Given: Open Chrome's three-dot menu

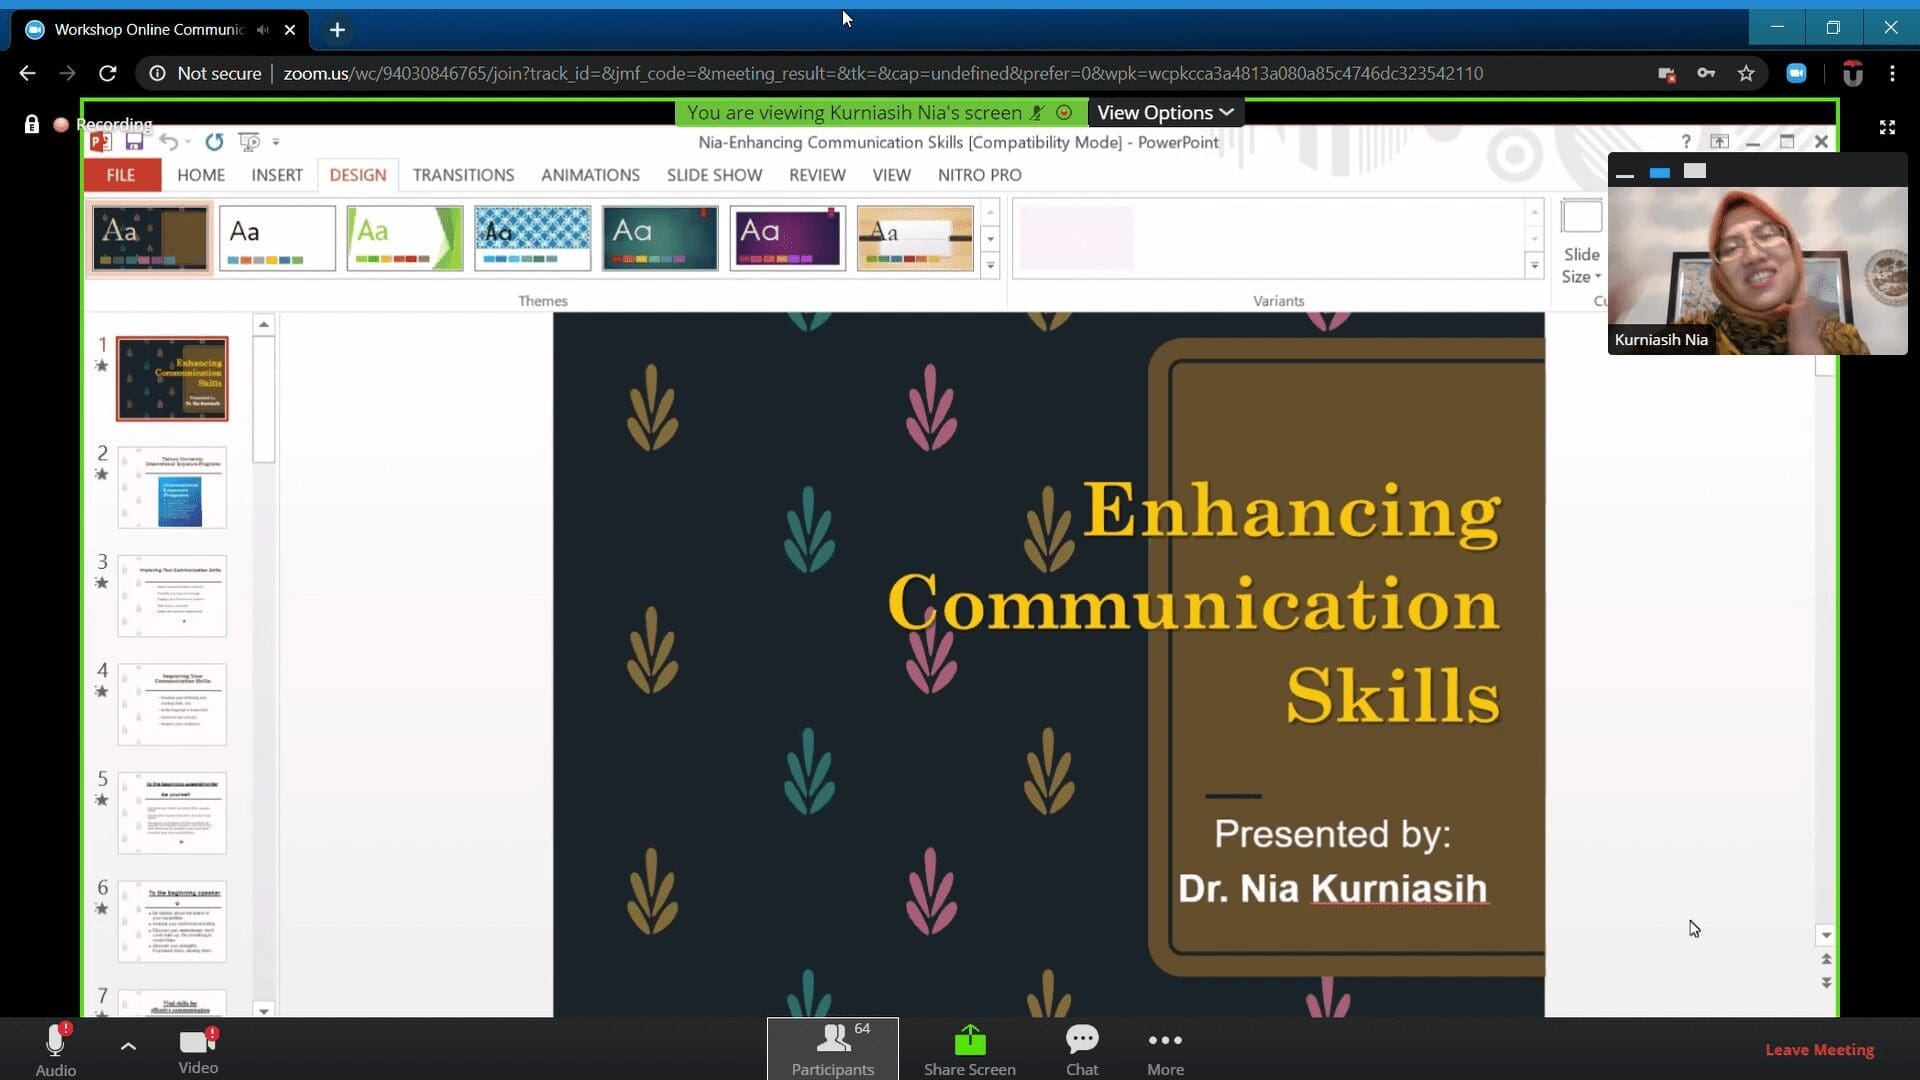Looking at the screenshot, I should coord(1892,73).
